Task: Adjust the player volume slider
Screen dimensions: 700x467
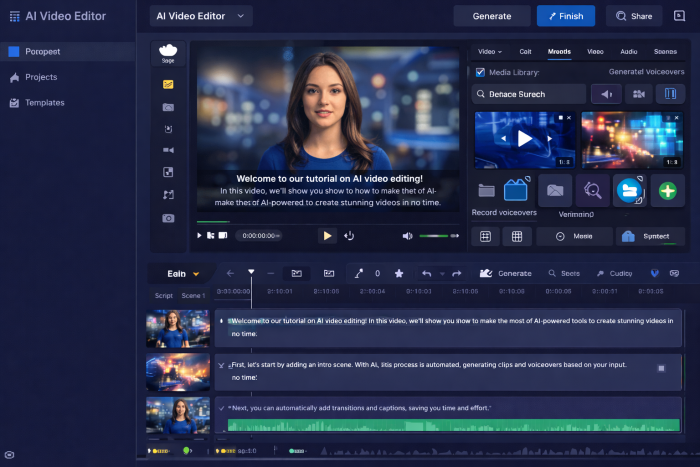Action: 436,236
